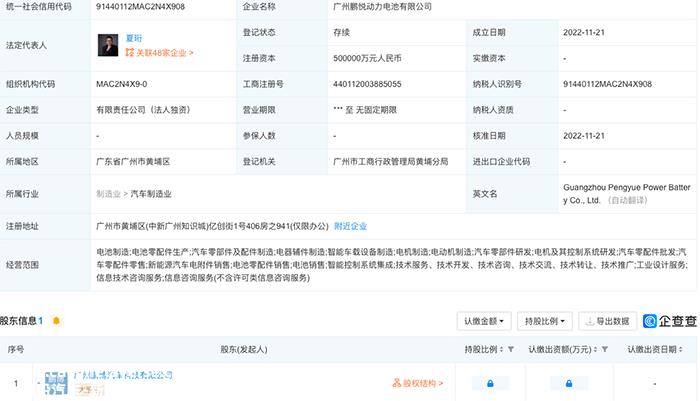Image resolution: width=700 pixels, height=401 pixels.
Task: Select taxpayer ID under 纳税人识别号
Action: click(607, 84)
